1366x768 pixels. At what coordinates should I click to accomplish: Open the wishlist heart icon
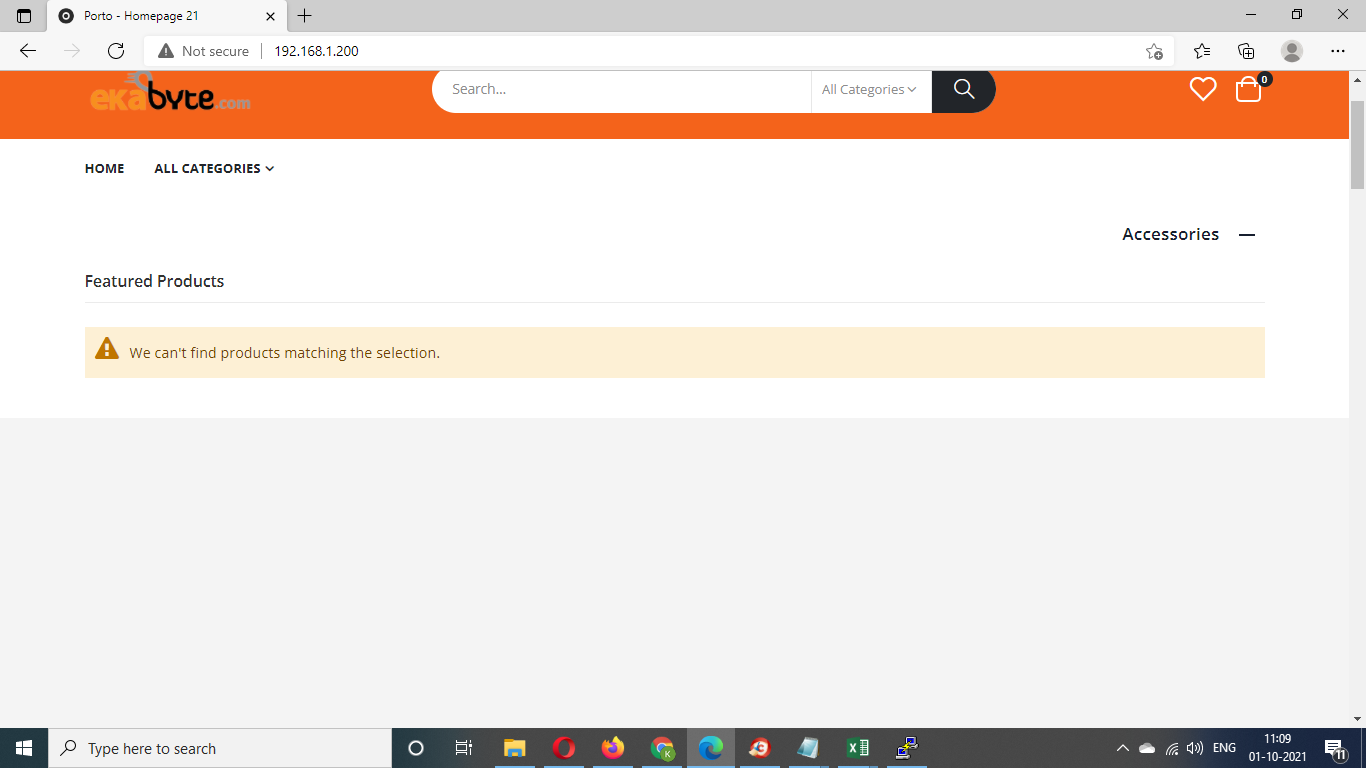point(1203,89)
